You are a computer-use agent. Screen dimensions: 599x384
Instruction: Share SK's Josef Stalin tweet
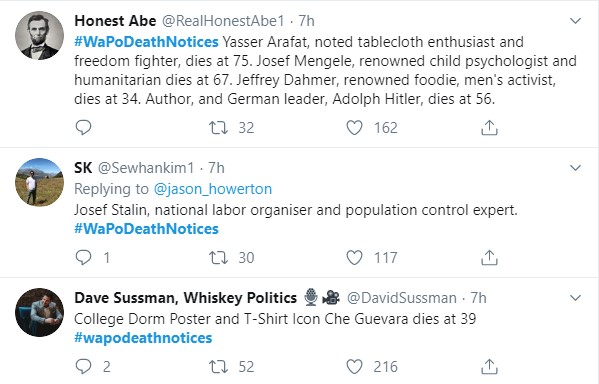(x=489, y=258)
